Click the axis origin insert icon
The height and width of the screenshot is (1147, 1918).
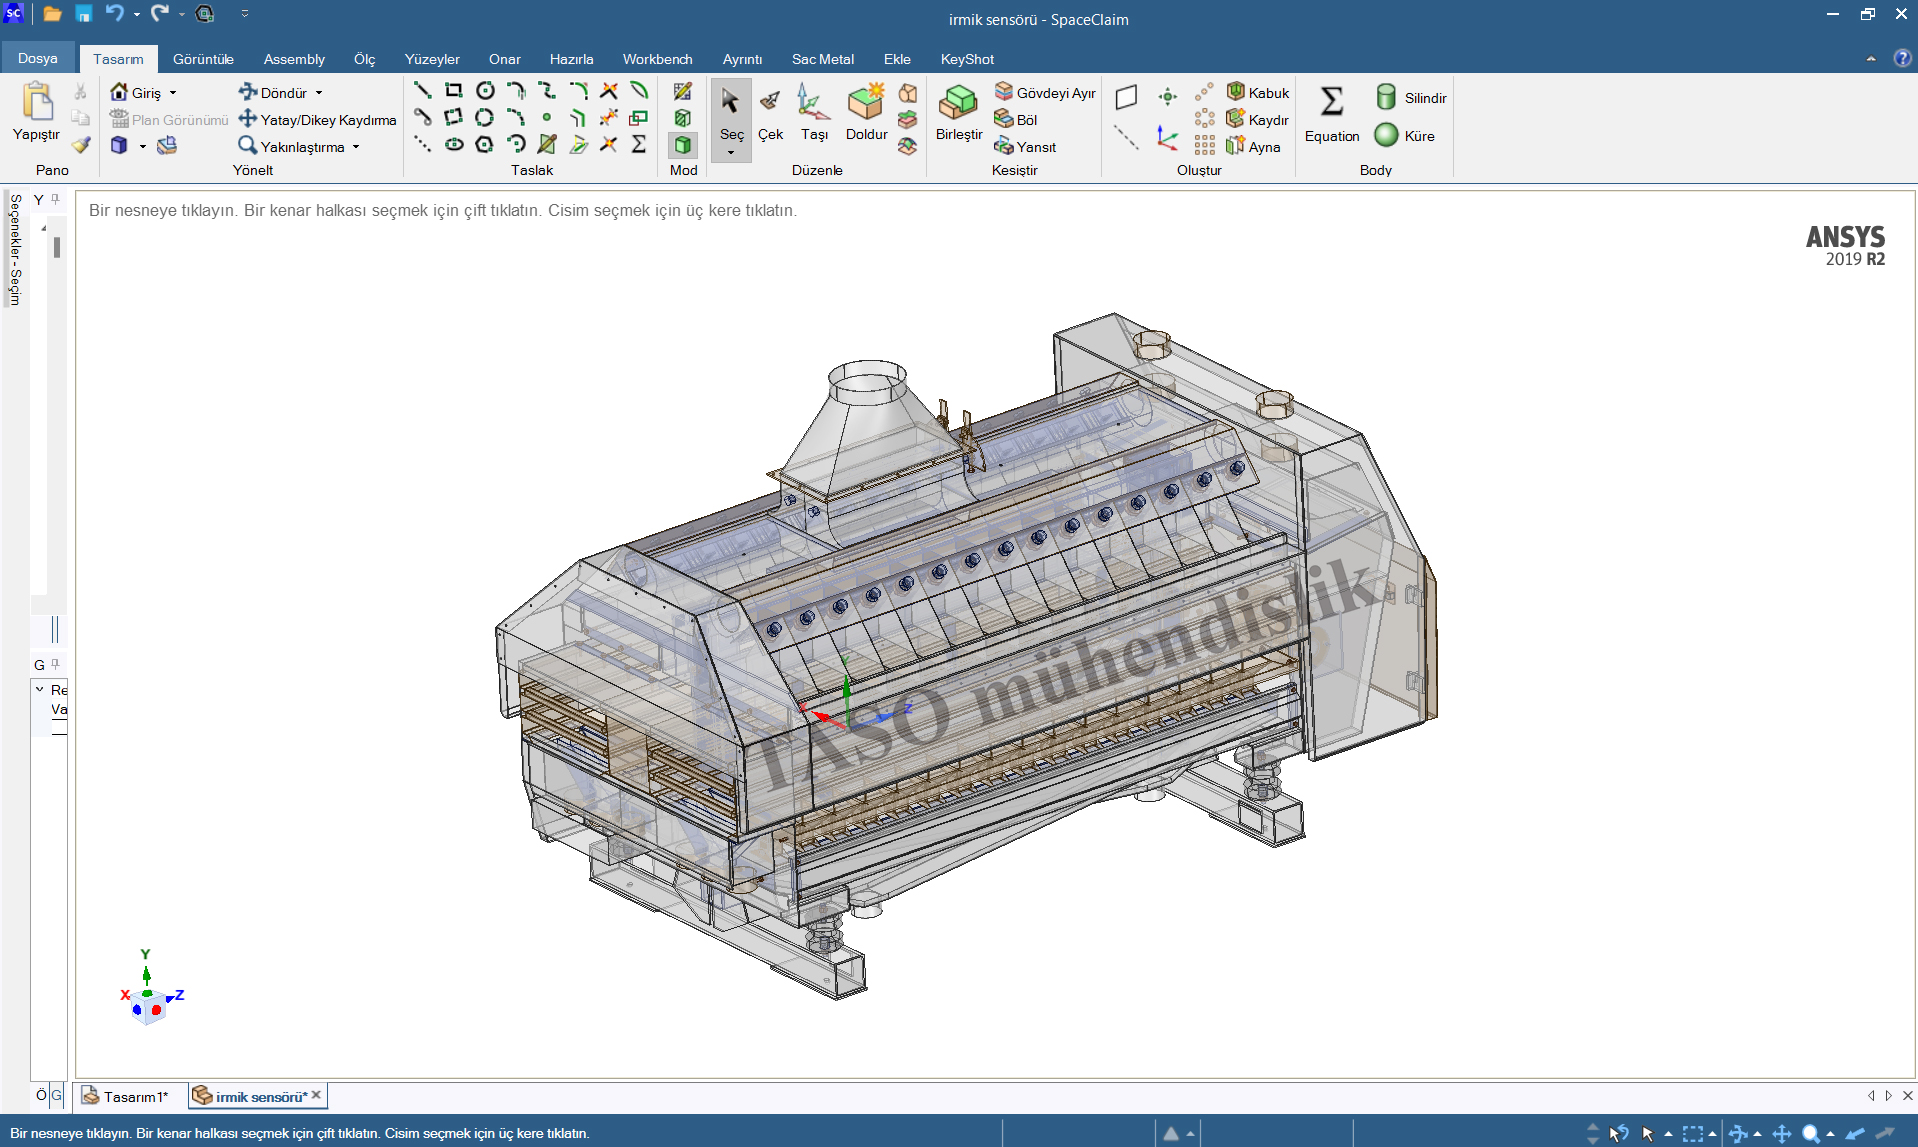click(1167, 138)
